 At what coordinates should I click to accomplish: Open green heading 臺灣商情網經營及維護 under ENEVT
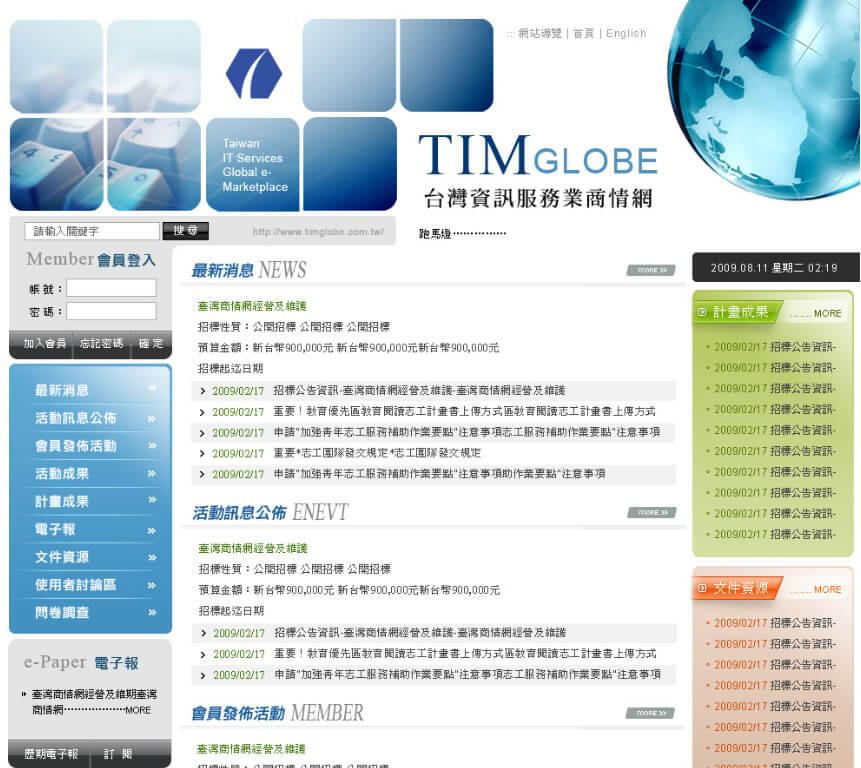click(x=253, y=548)
